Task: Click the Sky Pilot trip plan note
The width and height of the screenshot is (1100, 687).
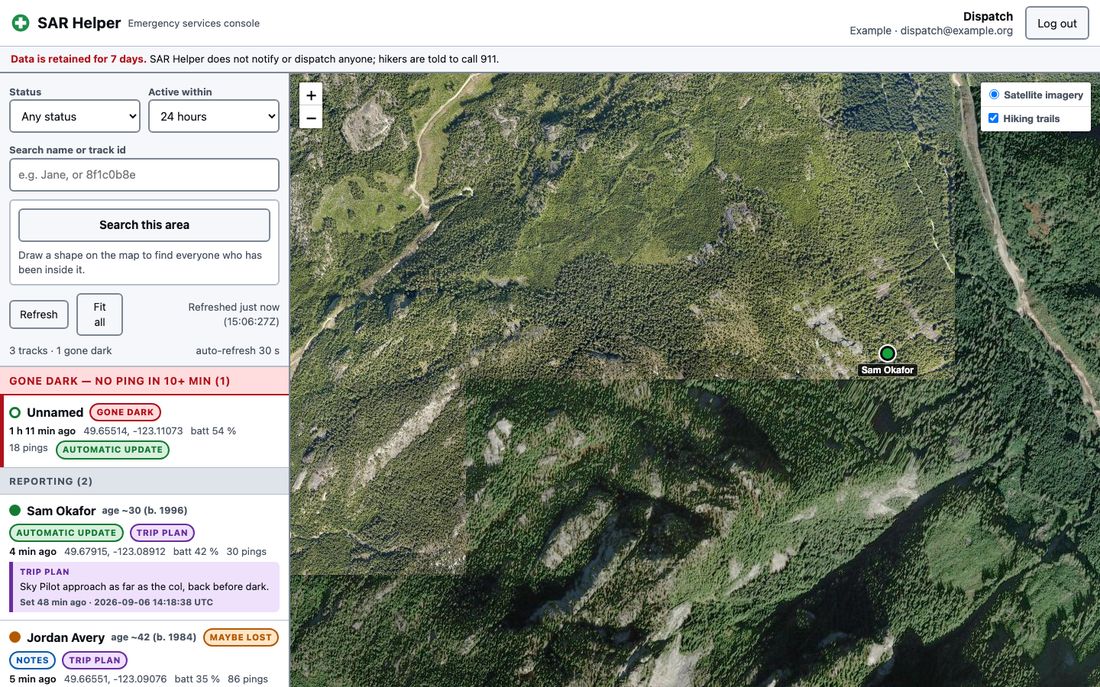Action: pos(144,587)
